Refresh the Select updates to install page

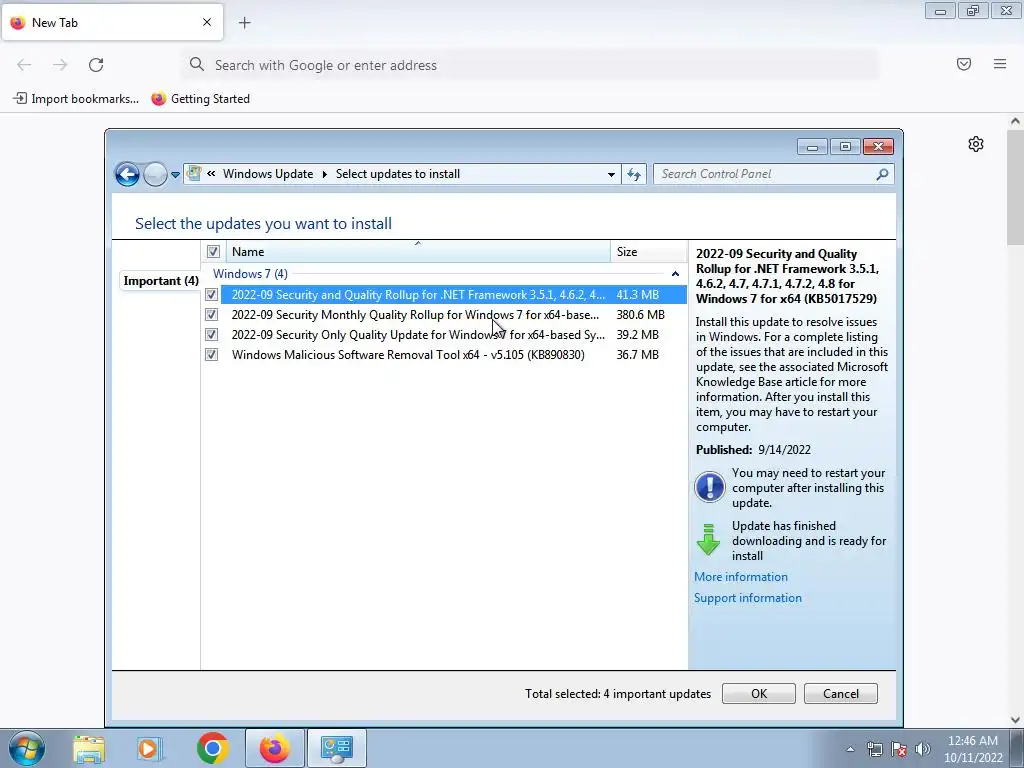pos(634,174)
